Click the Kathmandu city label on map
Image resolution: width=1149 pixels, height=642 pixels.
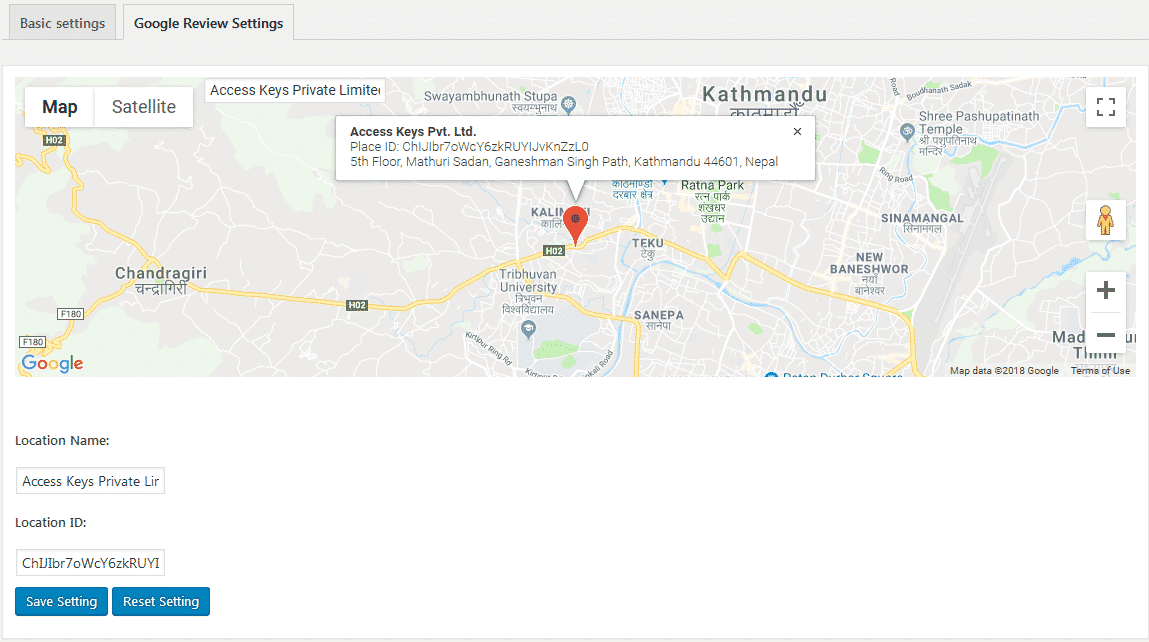(764, 95)
